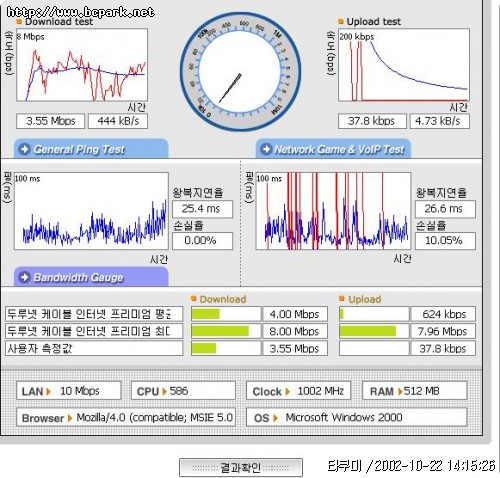Click the 444 kB/s download field

(118, 121)
